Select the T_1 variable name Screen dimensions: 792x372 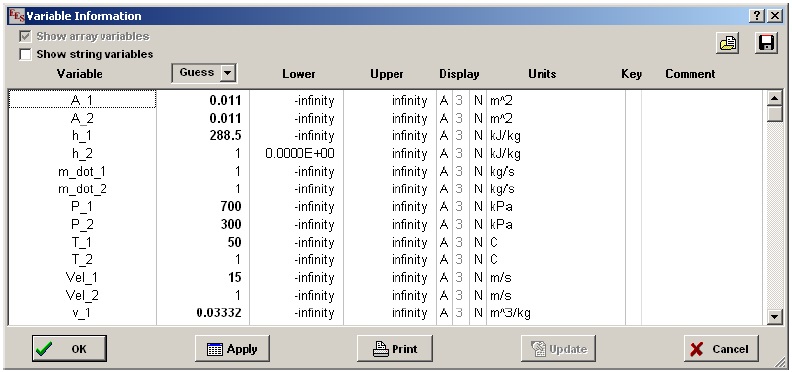(x=82, y=242)
